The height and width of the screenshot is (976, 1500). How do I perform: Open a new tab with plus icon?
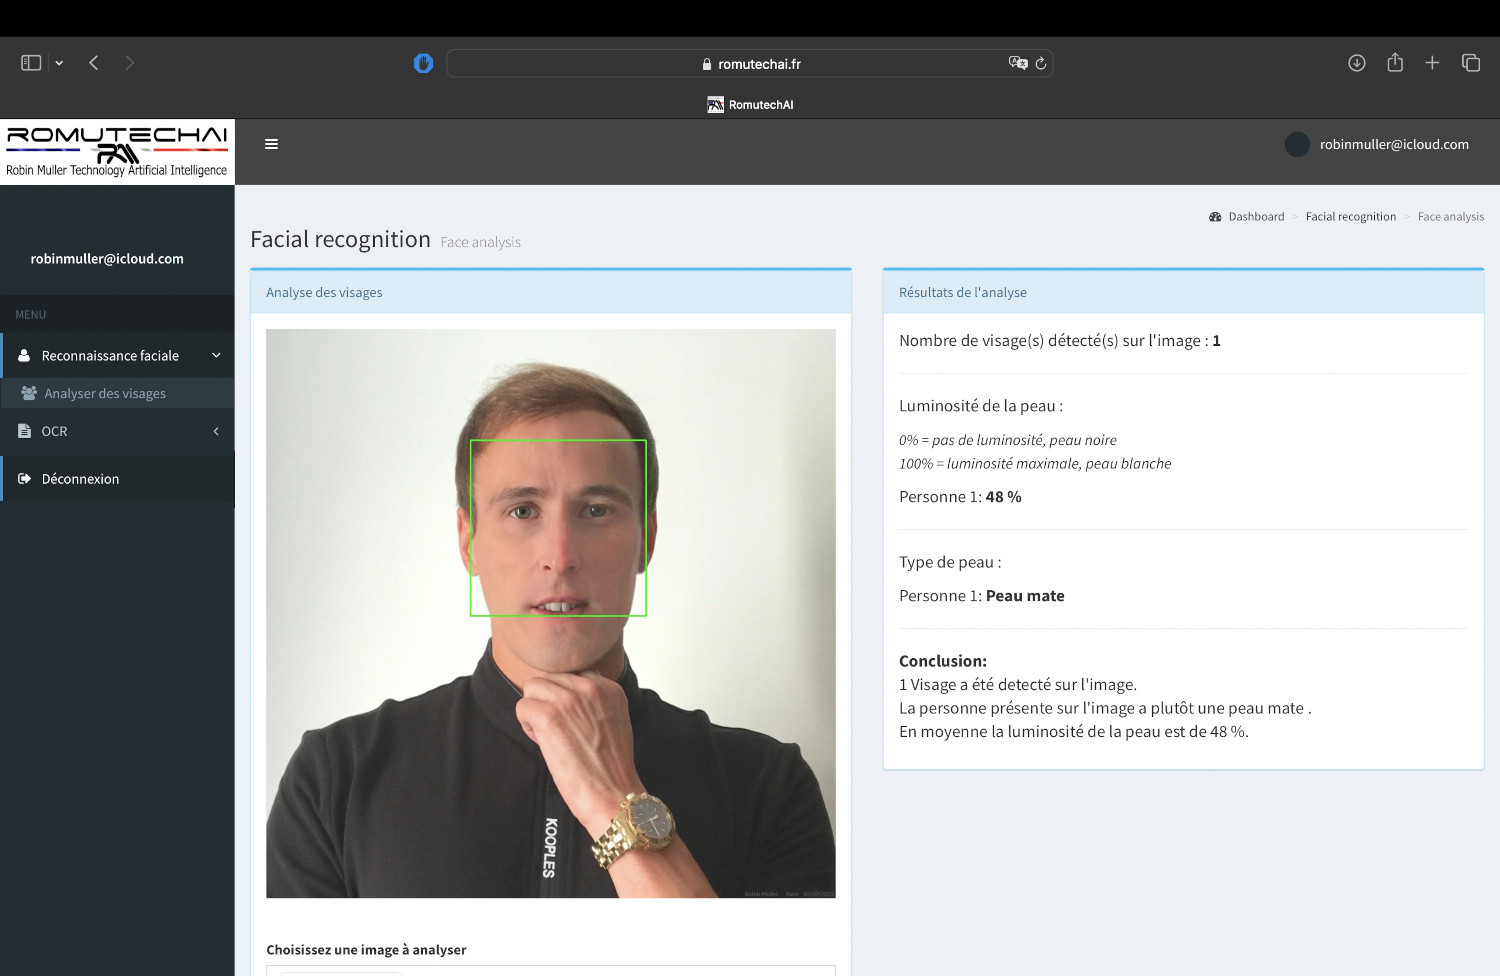pyautogui.click(x=1432, y=63)
